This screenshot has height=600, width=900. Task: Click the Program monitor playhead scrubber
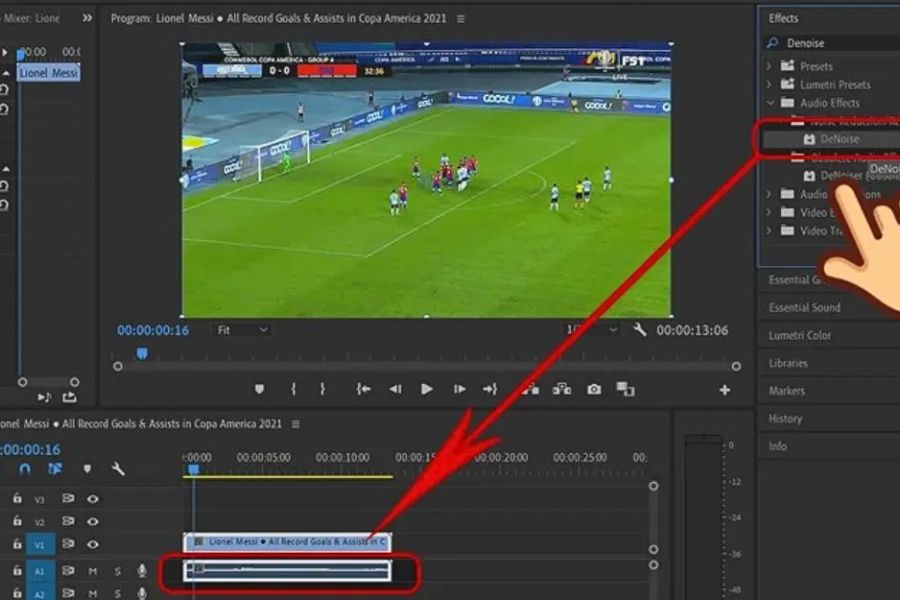pos(142,353)
